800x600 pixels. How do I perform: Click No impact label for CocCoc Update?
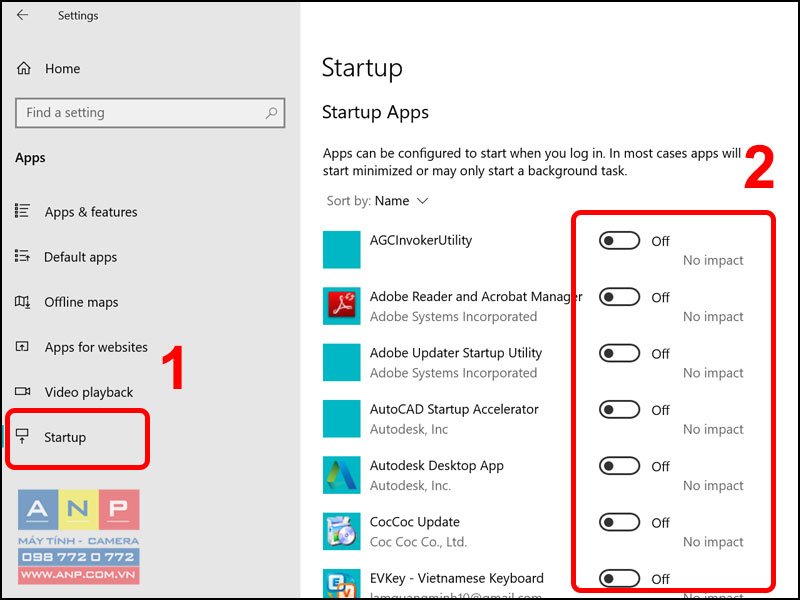tap(713, 542)
